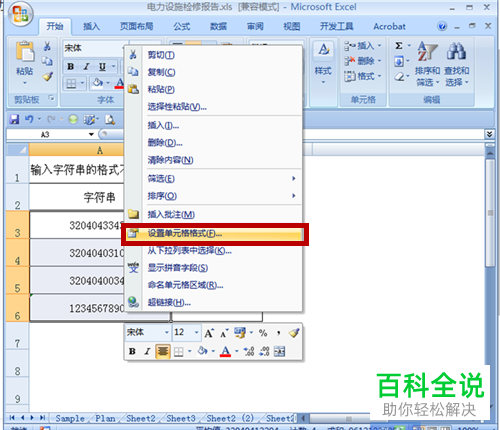The image size is (500, 430).
Task: Click font color A in mini toolbar
Action: (226, 351)
